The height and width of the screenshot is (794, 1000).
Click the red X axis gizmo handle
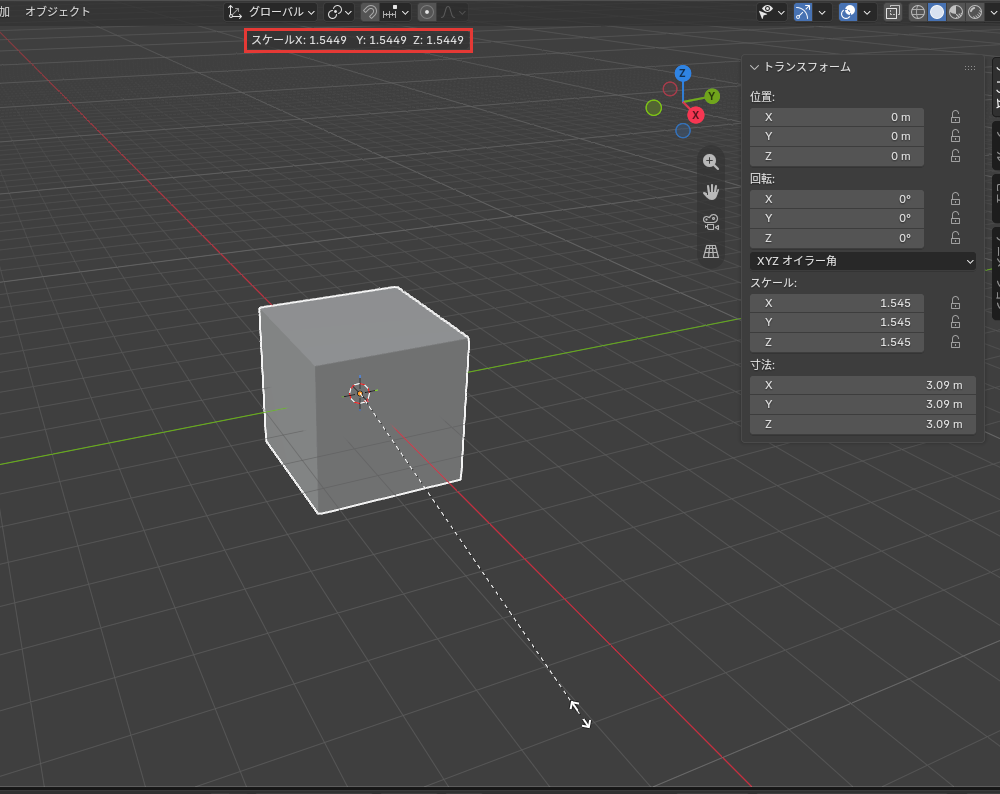click(695, 115)
